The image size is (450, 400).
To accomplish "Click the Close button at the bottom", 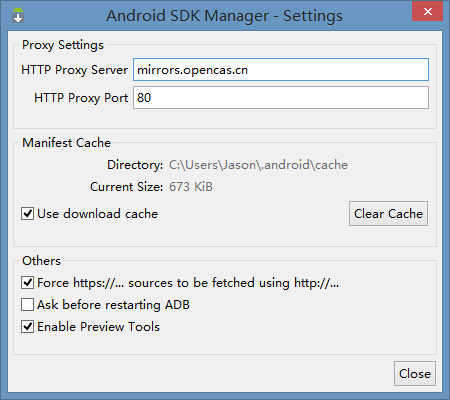I will click(415, 374).
